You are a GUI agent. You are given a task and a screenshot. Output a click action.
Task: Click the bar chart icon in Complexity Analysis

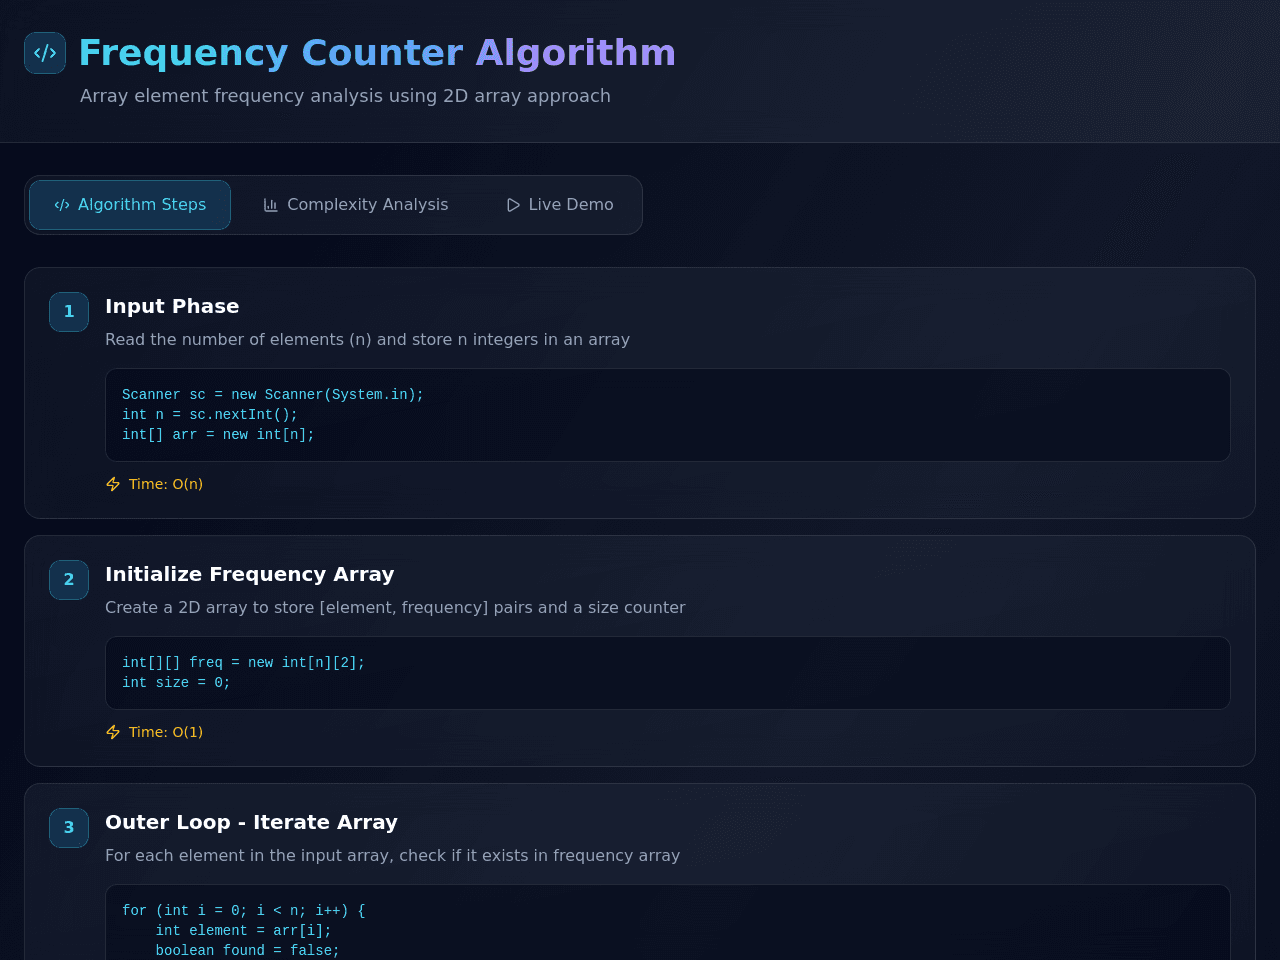tap(270, 205)
